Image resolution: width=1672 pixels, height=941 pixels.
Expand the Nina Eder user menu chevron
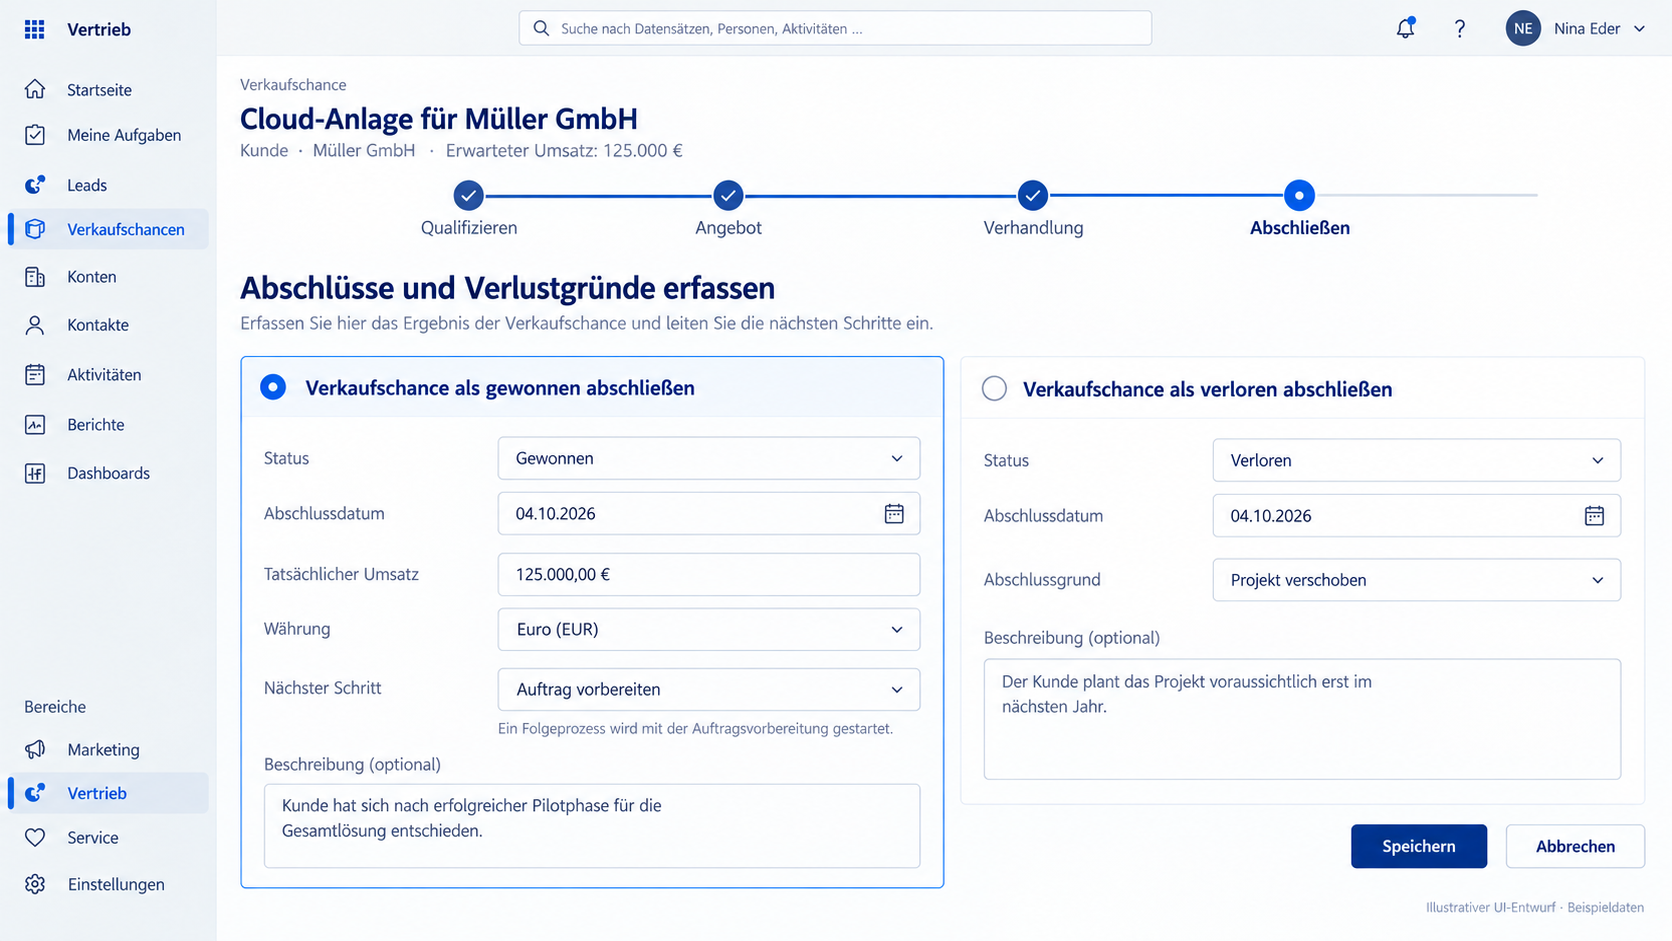[x=1639, y=29]
